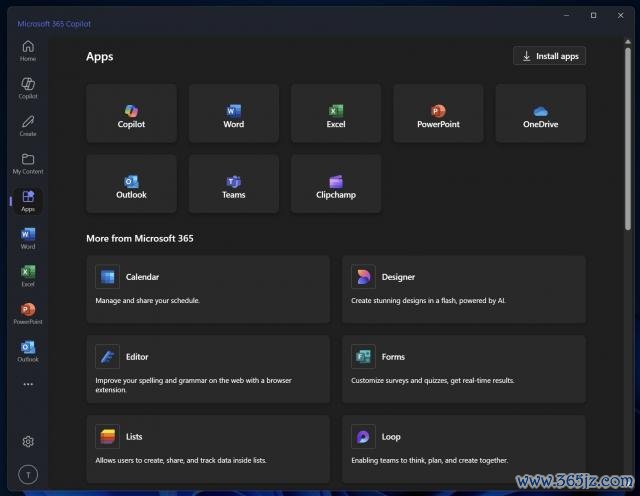This screenshot has height=496, width=640.
Task: Open settings gear in sidebar
Action: [28, 441]
